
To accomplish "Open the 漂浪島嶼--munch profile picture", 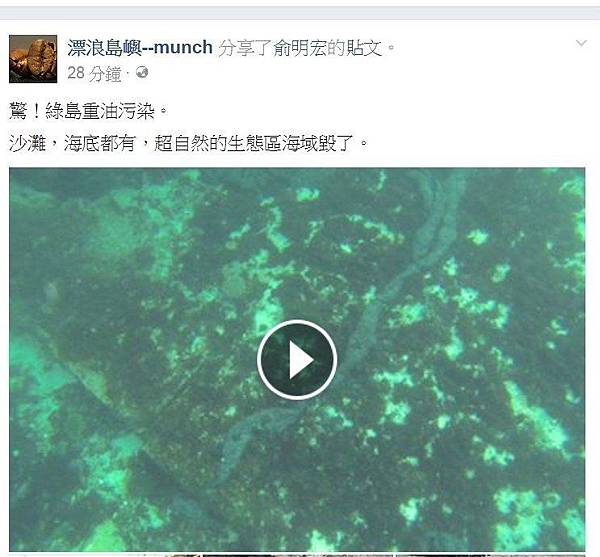I will (33, 59).
